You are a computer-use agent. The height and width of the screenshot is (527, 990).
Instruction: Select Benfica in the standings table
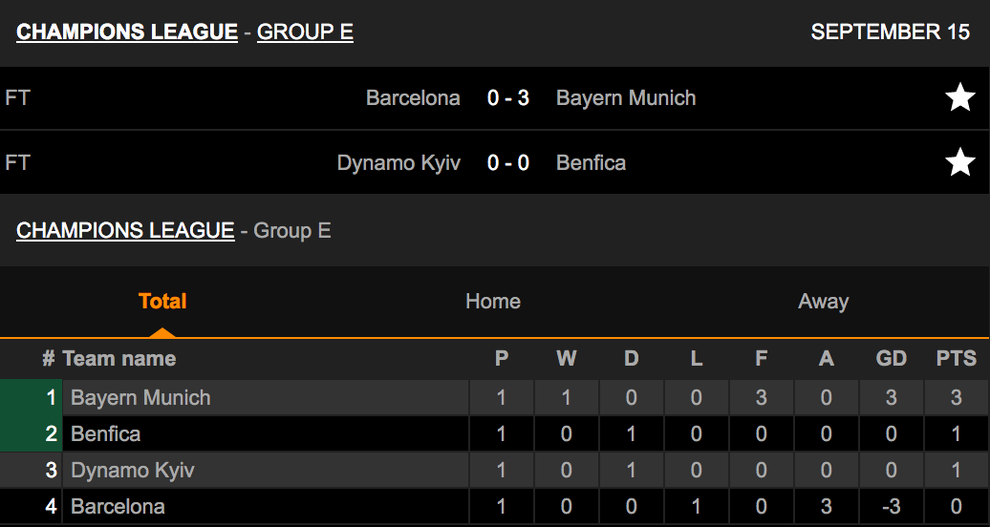106,434
